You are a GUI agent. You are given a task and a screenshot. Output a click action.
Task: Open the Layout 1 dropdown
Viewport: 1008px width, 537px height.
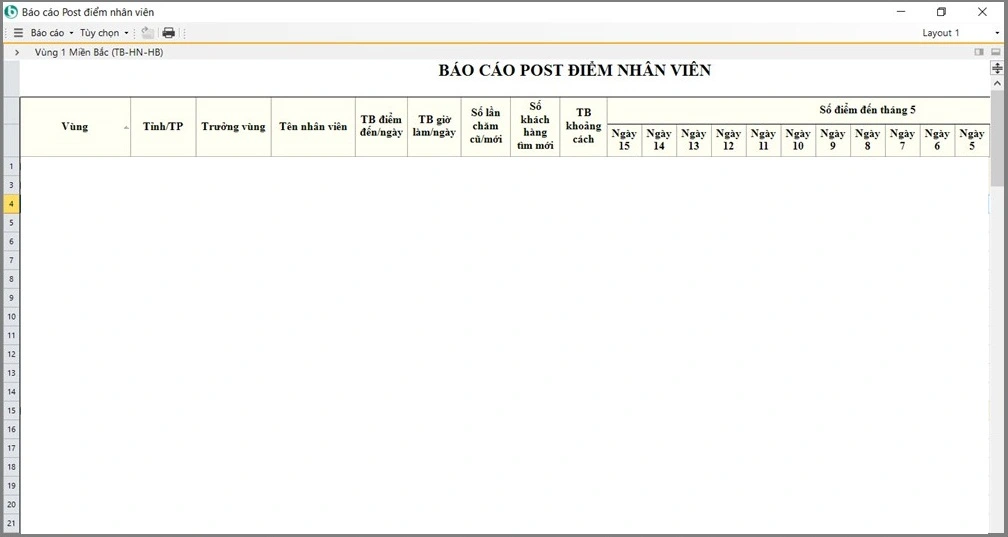click(959, 33)
